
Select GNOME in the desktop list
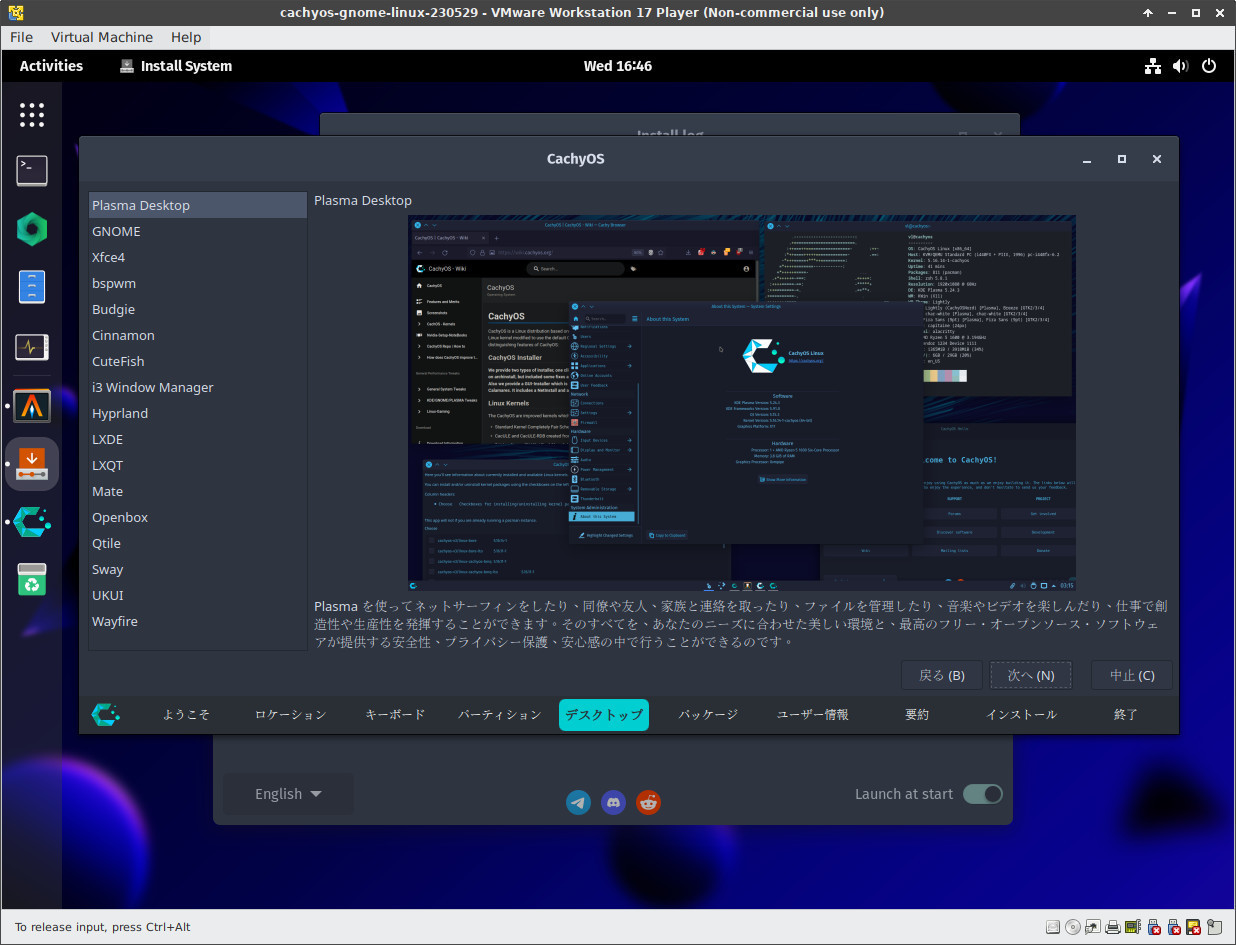(x=198, y=231)
